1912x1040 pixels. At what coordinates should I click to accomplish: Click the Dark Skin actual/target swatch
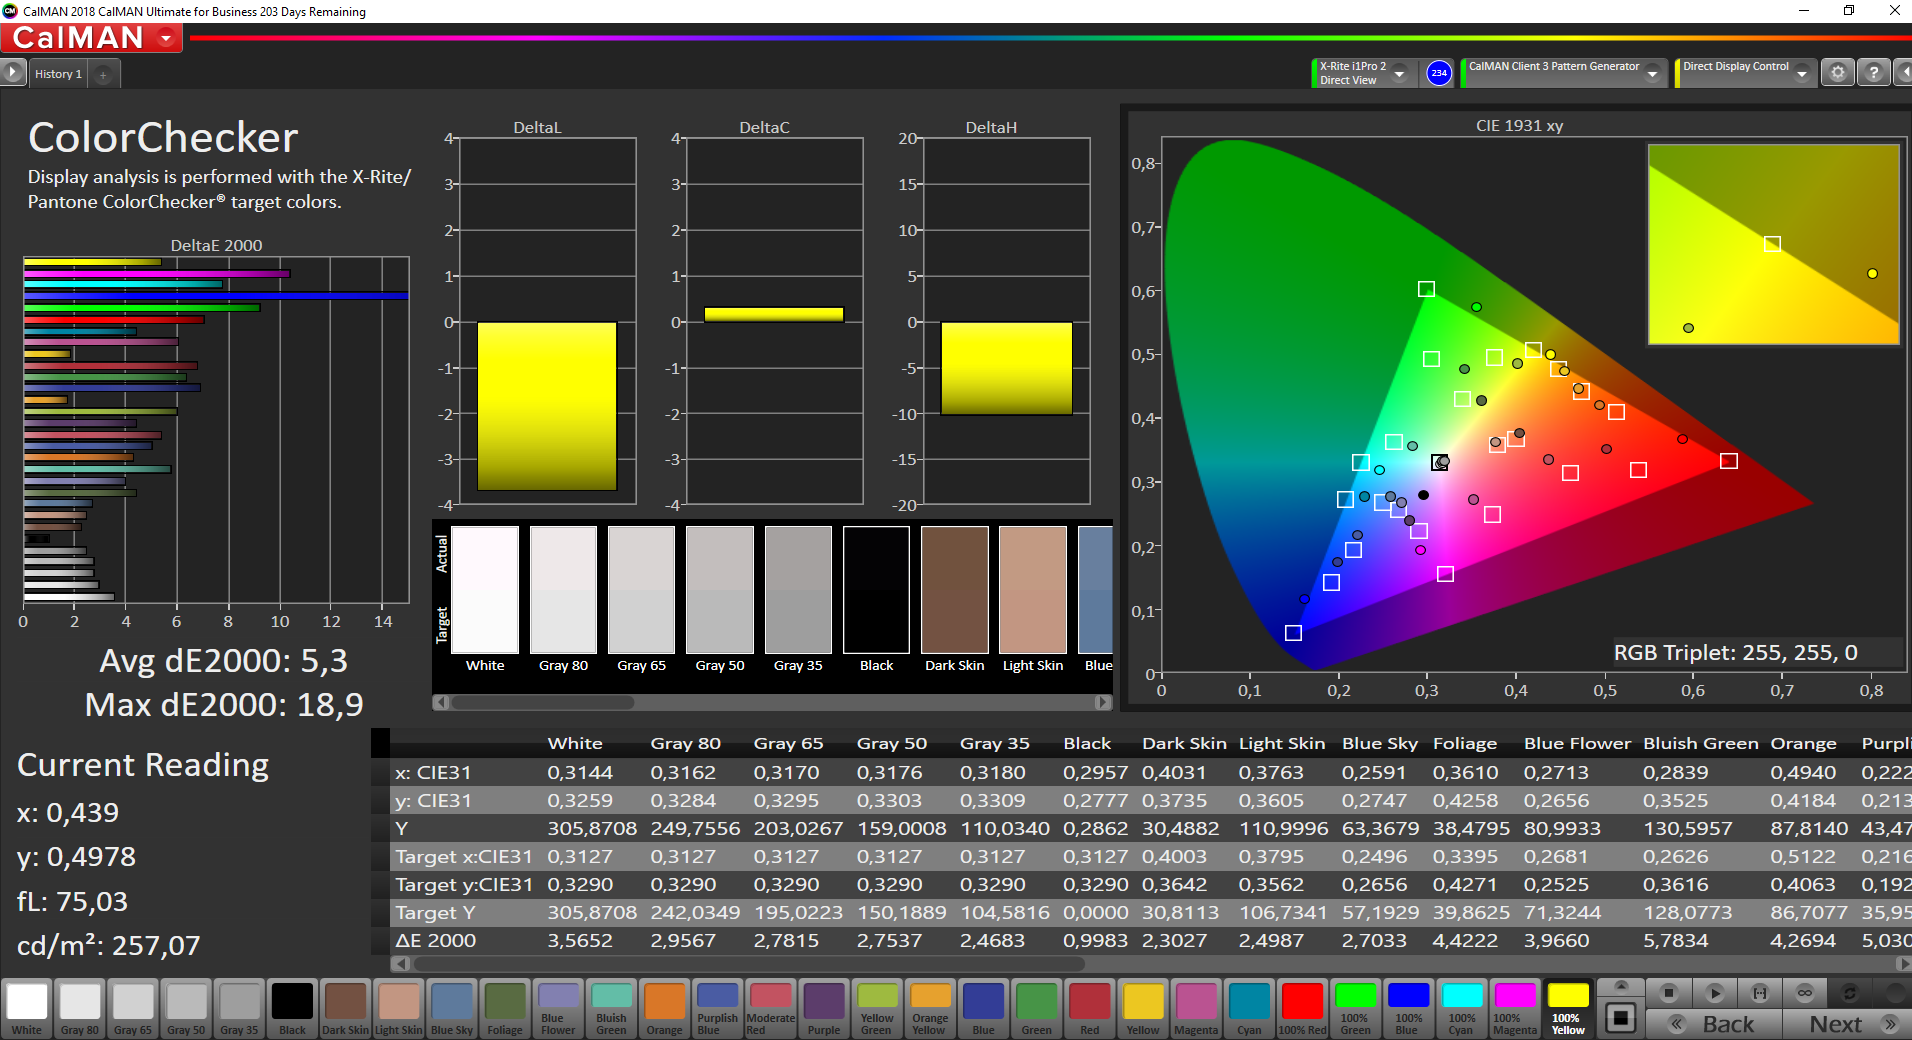click(954, 590)
